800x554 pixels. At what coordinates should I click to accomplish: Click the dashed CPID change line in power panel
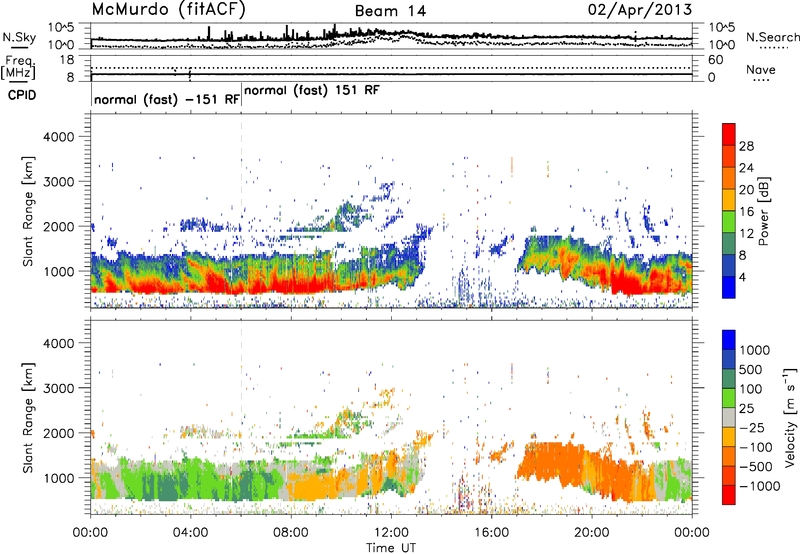pos(241,210)
